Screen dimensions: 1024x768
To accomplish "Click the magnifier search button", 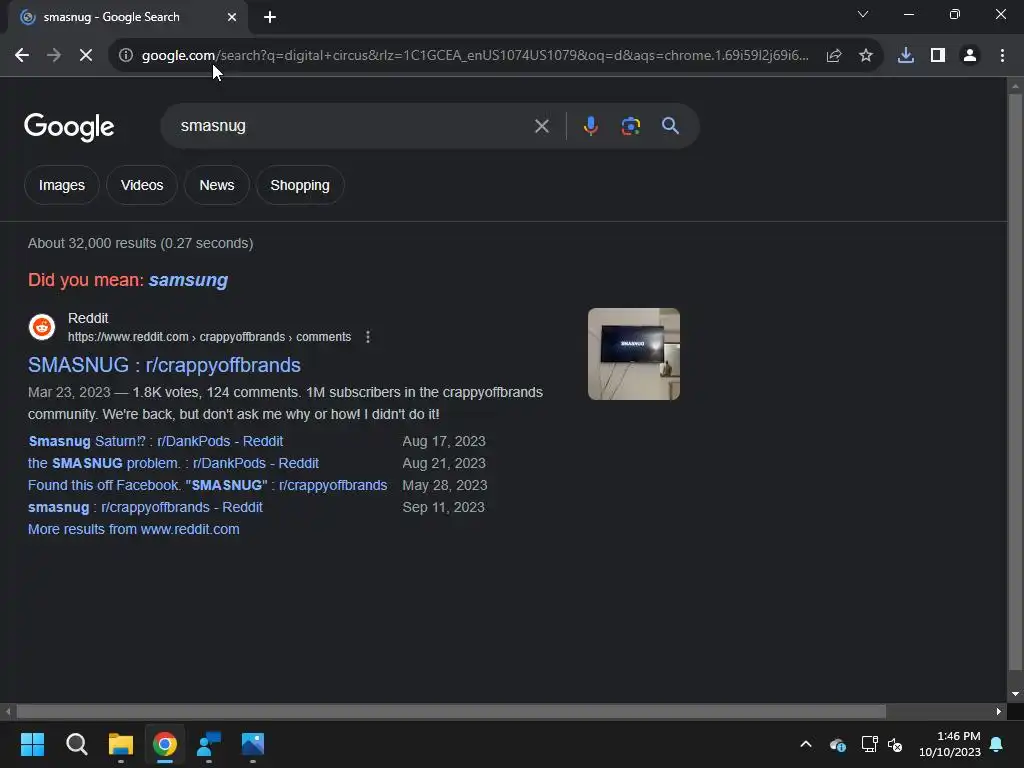I will [671, 126].
